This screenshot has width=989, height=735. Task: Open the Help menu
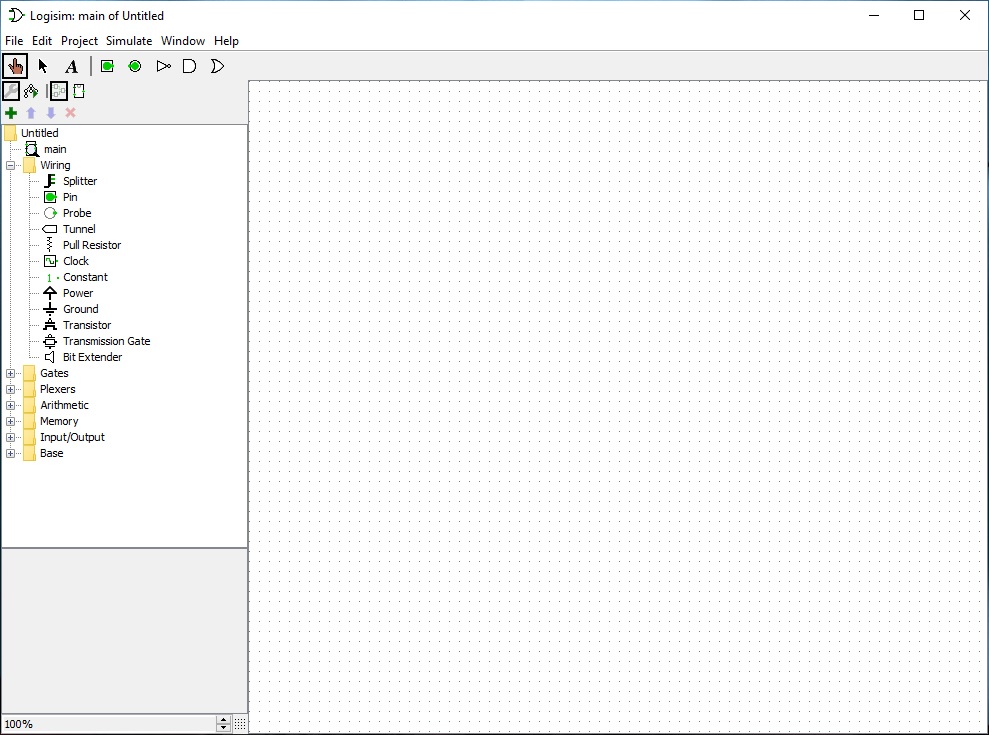(x=226, y=41)
